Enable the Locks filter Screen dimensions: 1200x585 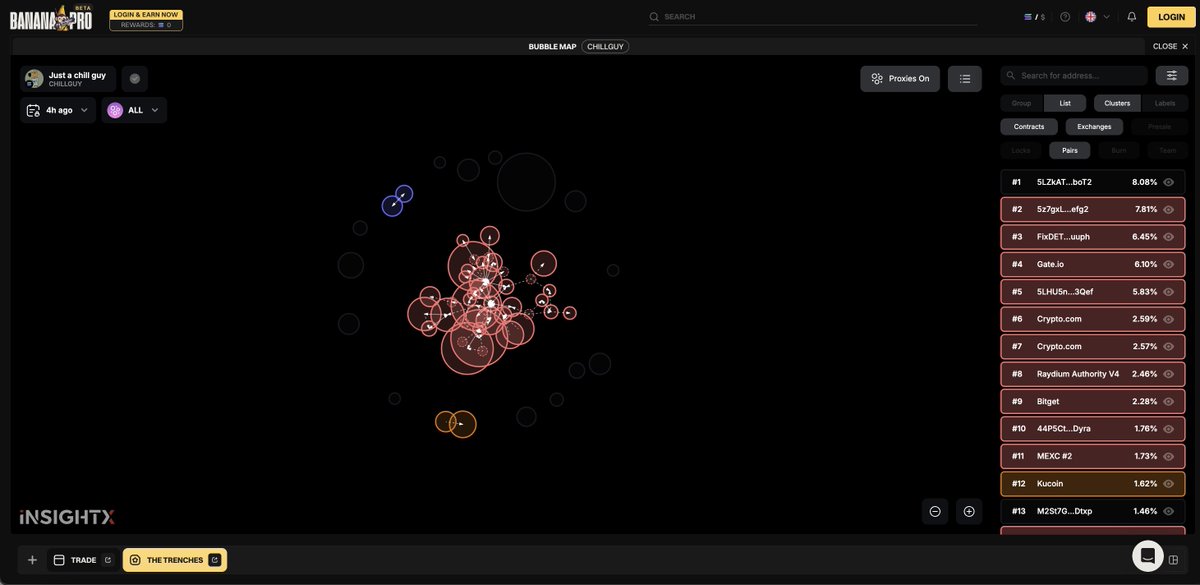(x=1021, y=151)
